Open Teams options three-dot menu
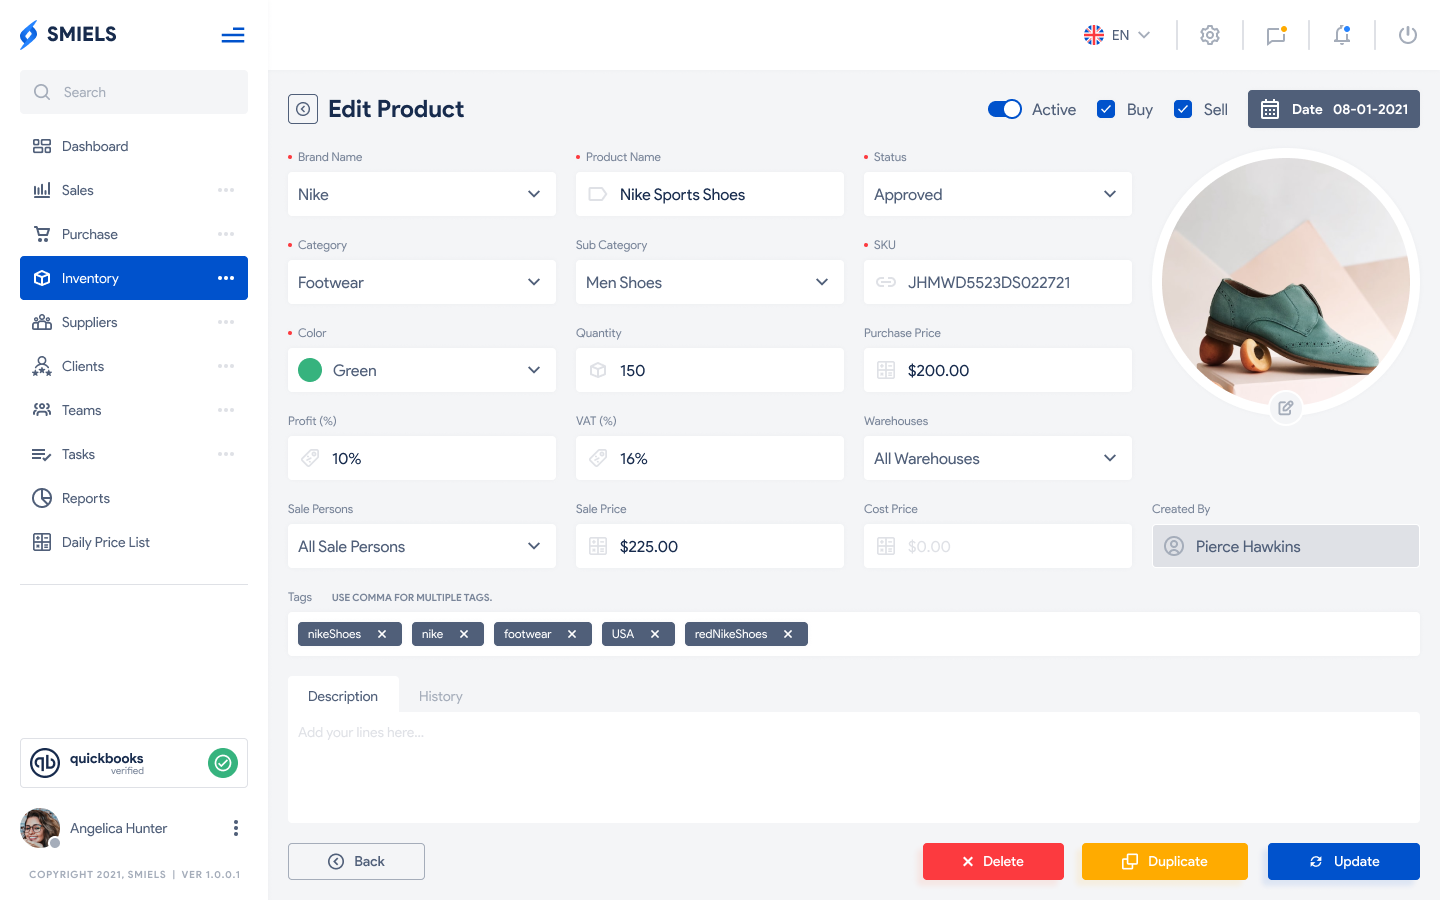The height and width of the screenshot is (900, 1440). click(226, 410)
